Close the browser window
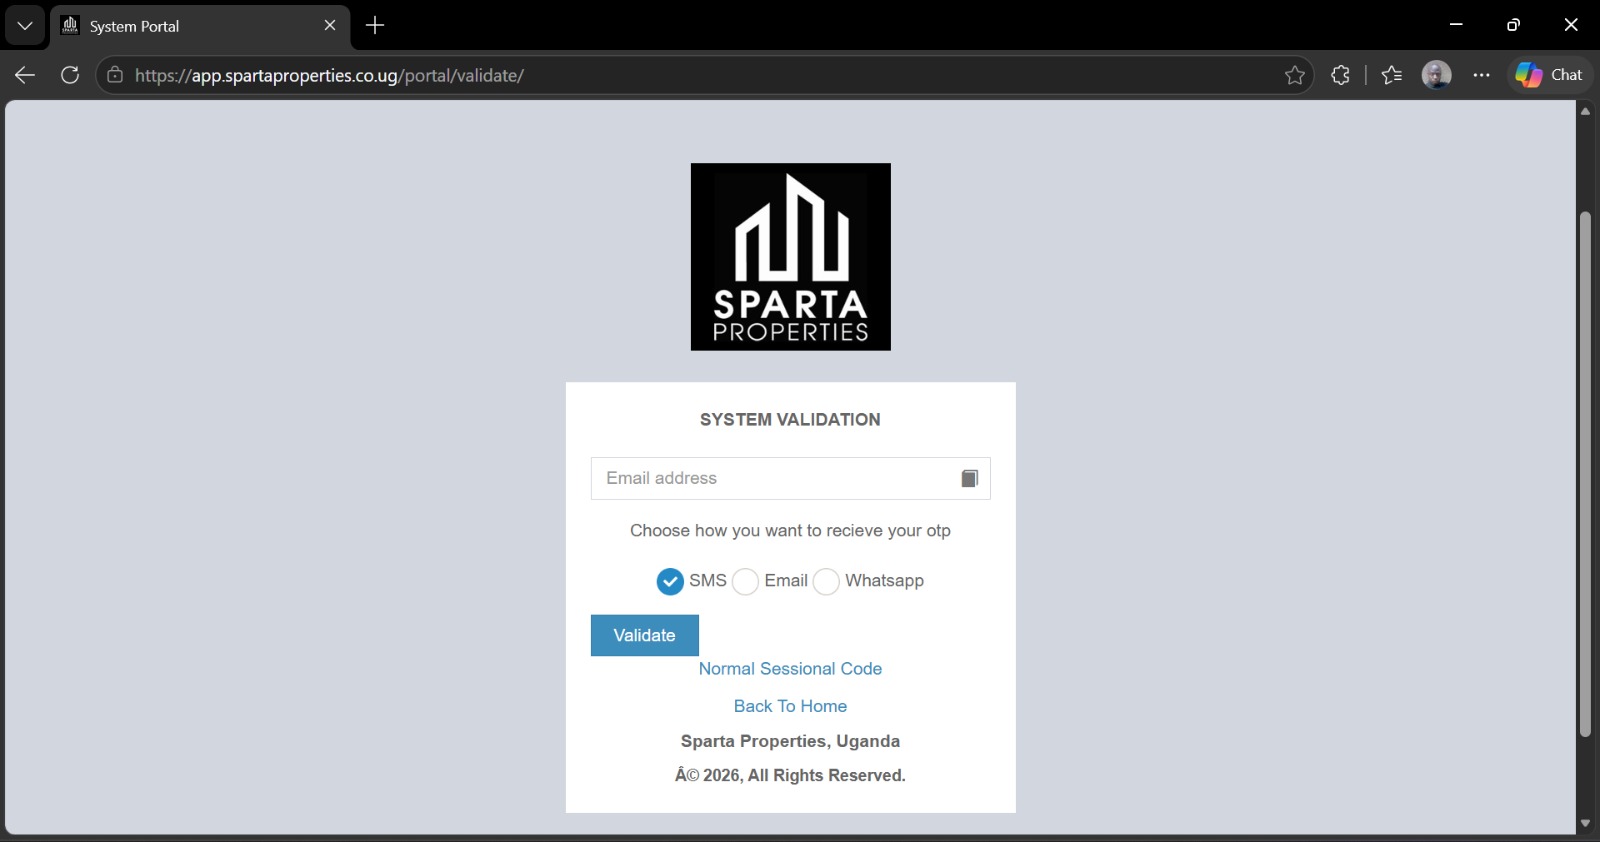 pos(1571,25)
